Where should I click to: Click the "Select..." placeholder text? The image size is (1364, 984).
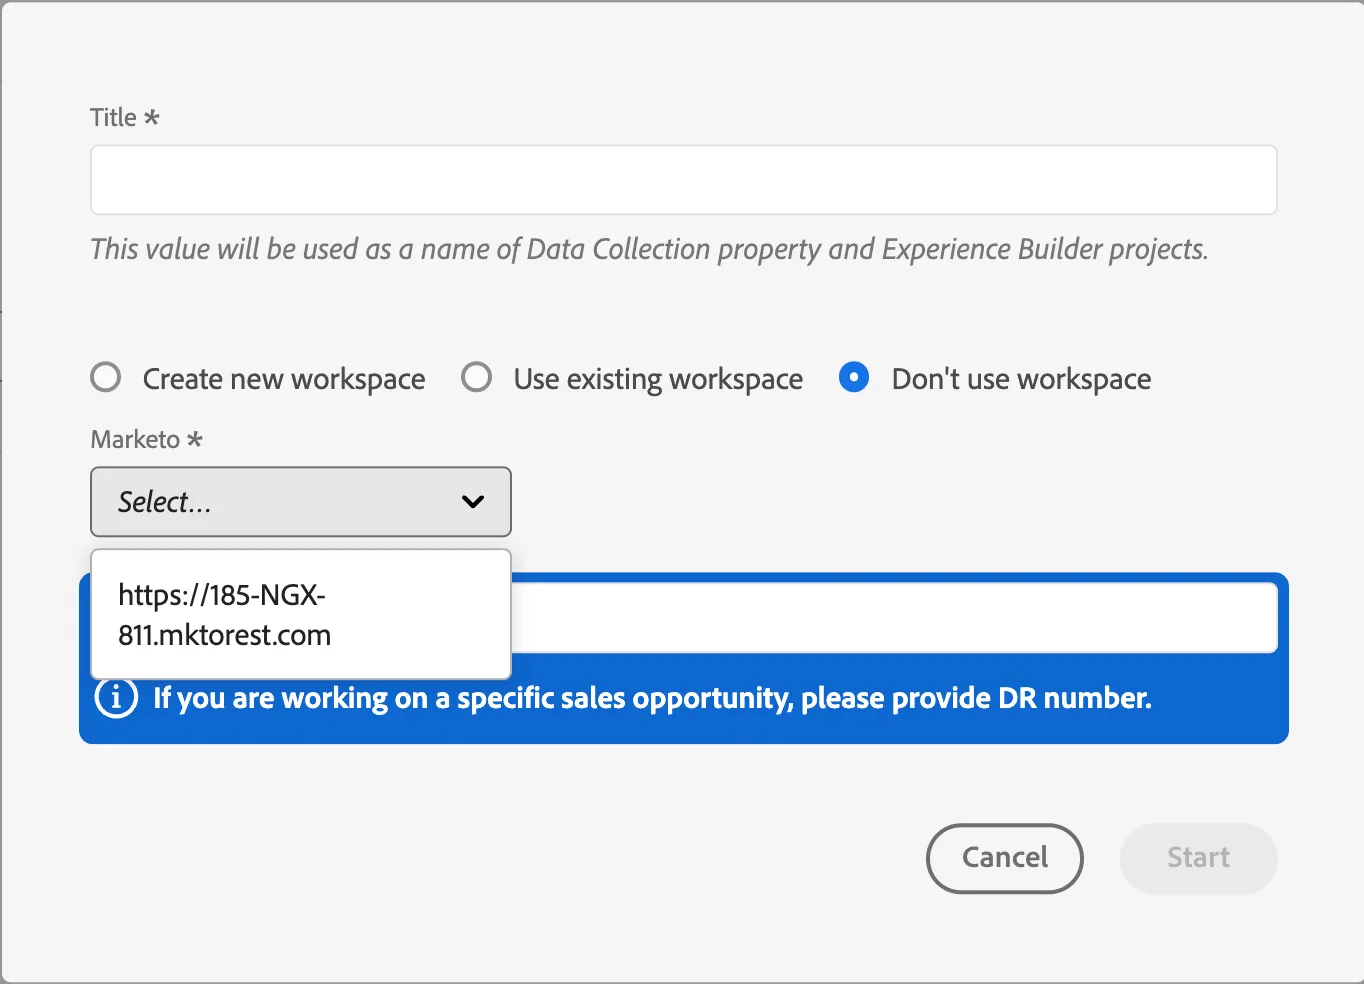coord(165,502)
